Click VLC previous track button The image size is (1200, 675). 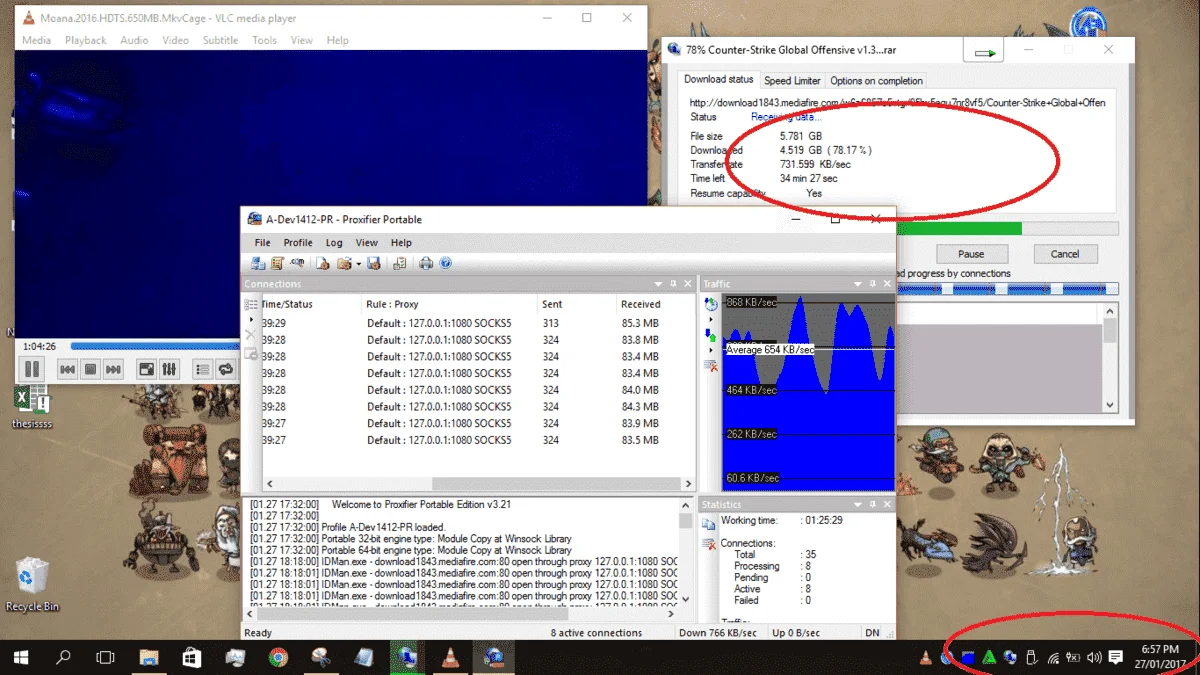click(67, 369)
